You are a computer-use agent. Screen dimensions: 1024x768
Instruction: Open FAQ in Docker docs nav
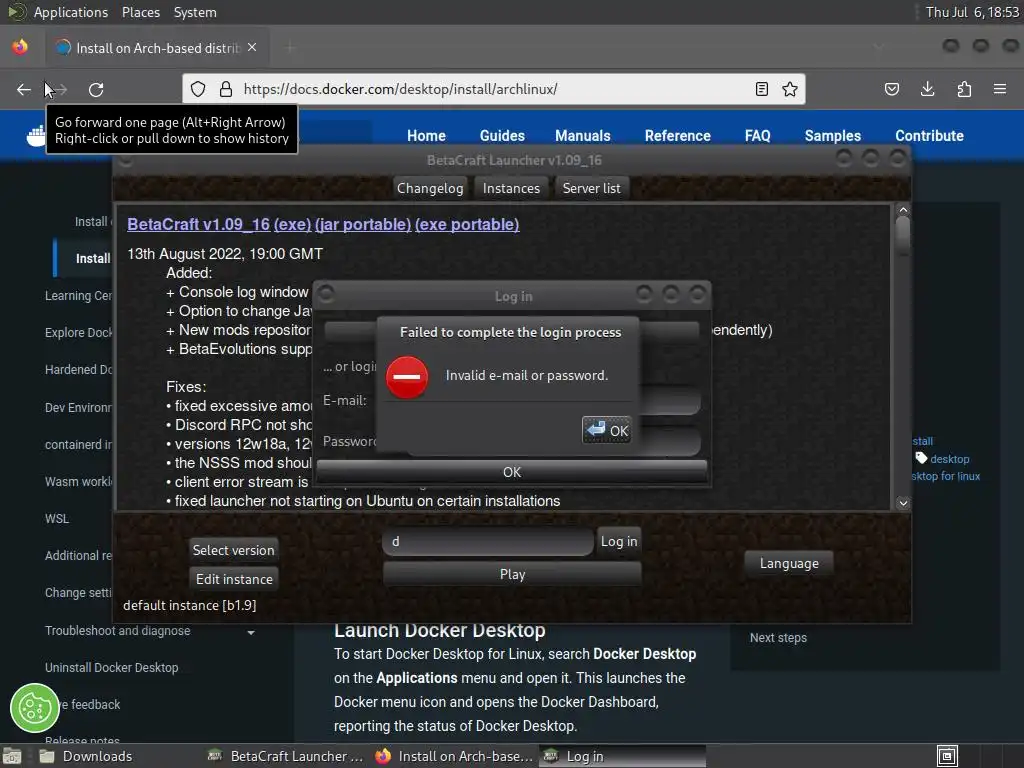coord(758,136)
